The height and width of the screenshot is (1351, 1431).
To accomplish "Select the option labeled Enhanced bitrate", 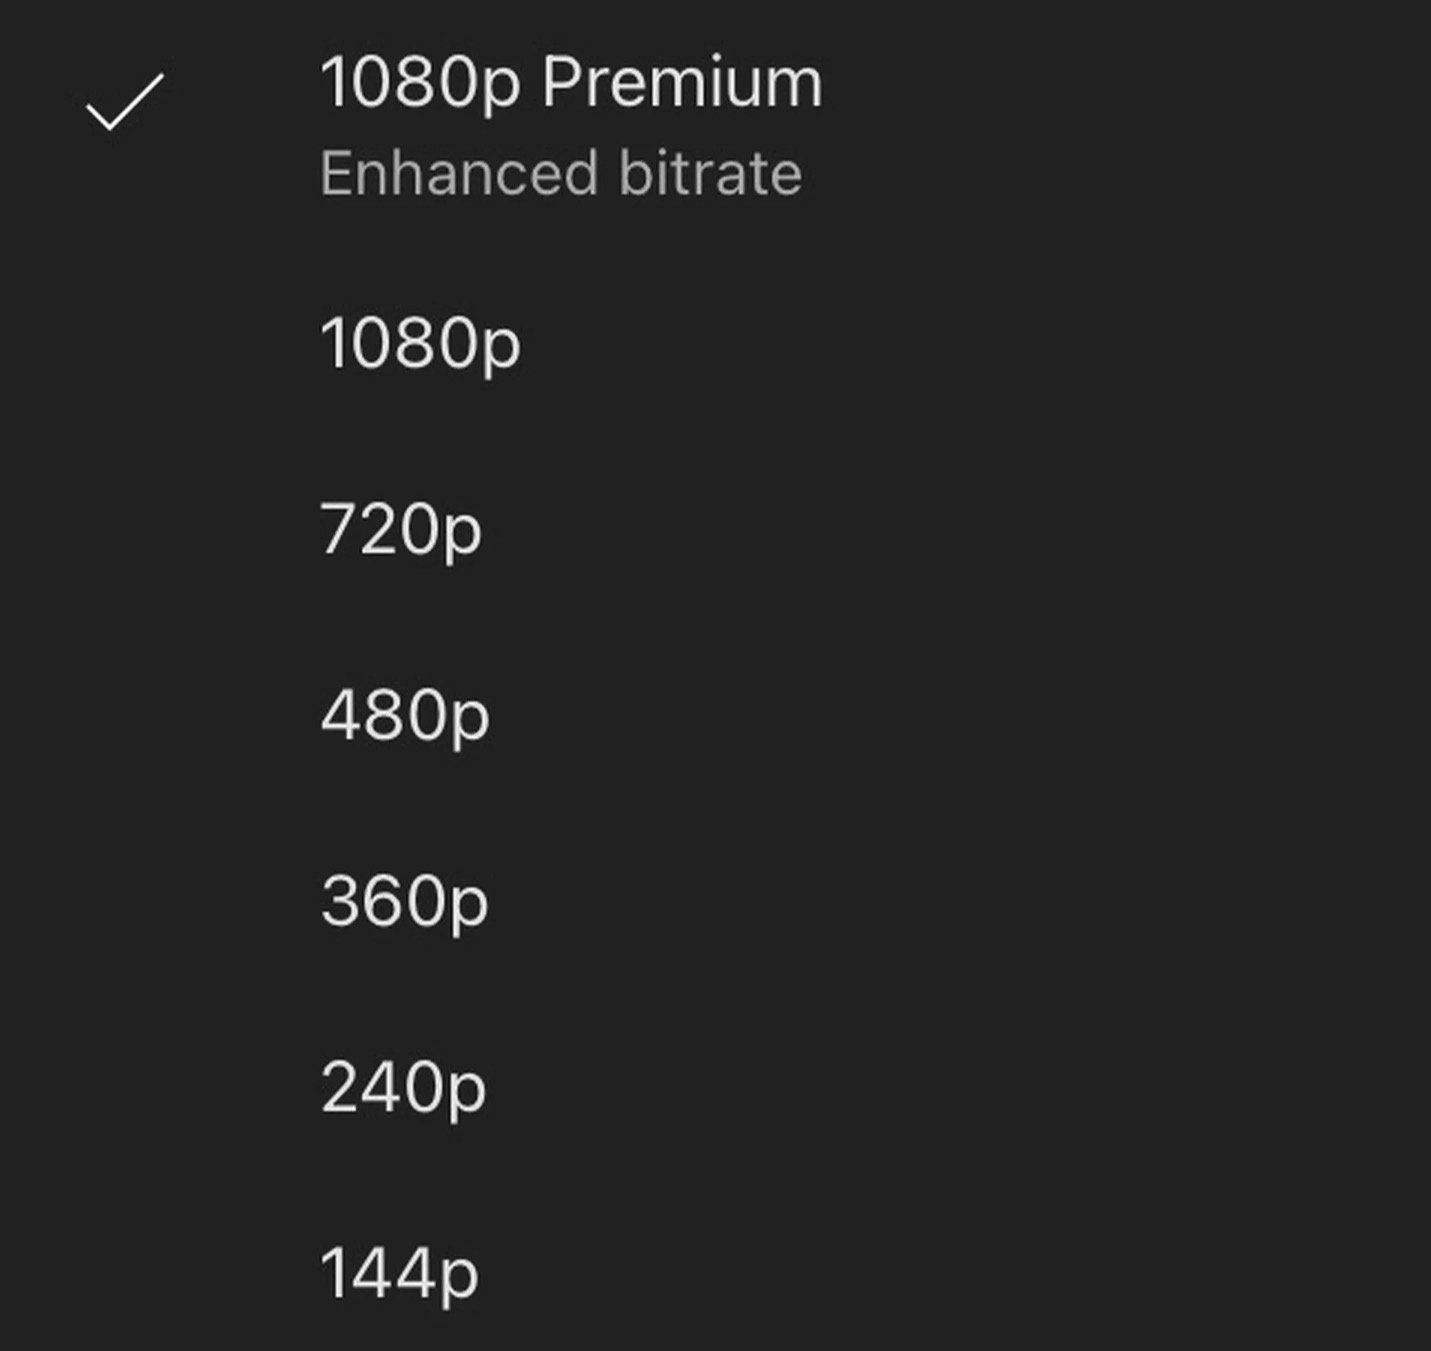I will pyautogui.click(x=560, y=174).
